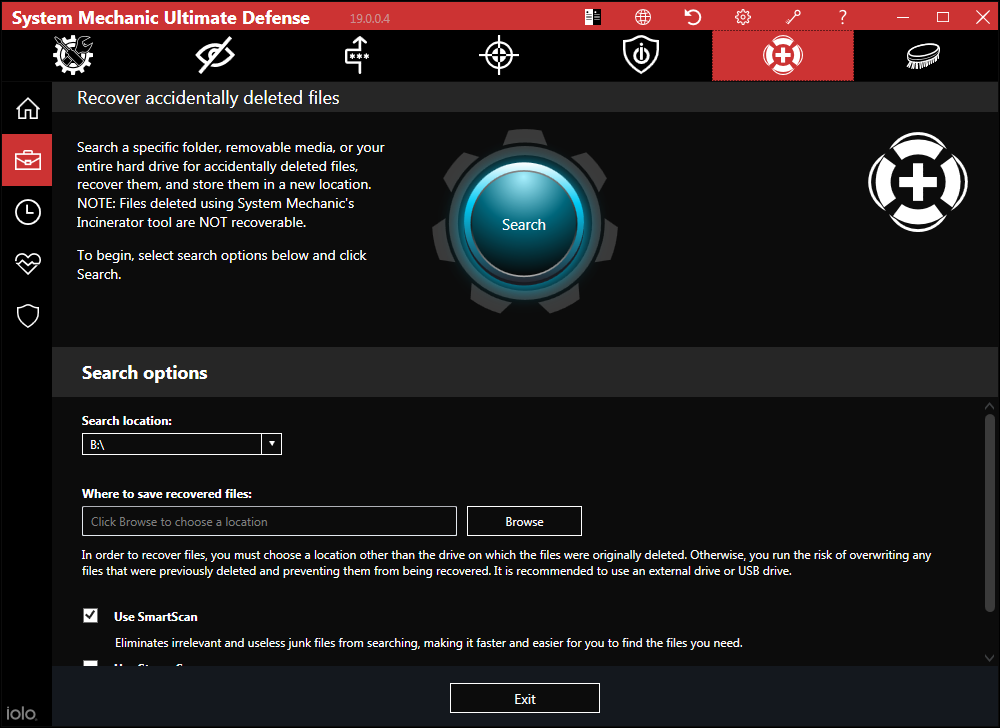Select the crossed-out eye privacy category
The image size is (1000, 728).
pos(215,55)
